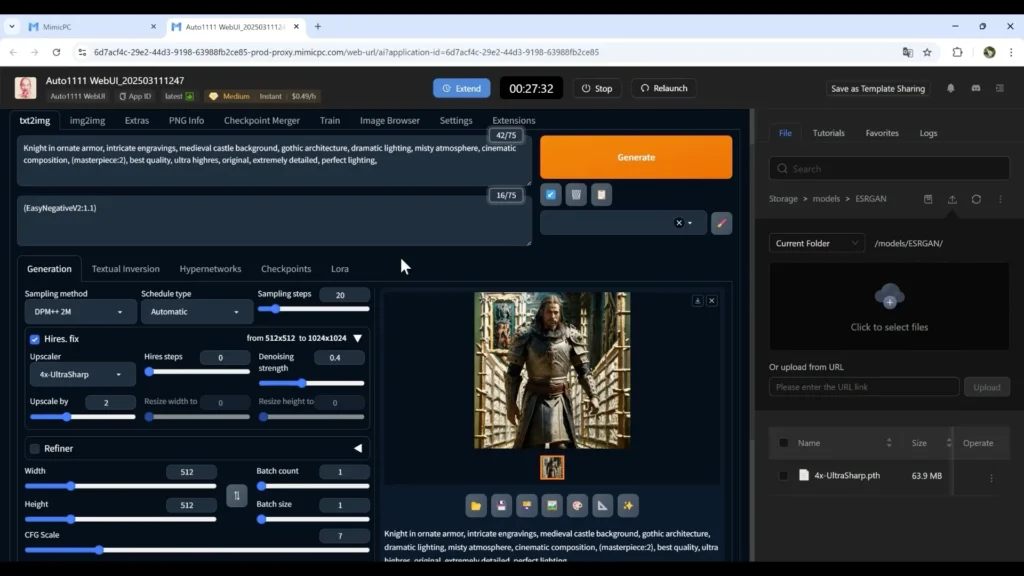Click the trash icon to clear prompt
Image resolution: width=1024 pixels, height=576 pixels.
[575, 195]
